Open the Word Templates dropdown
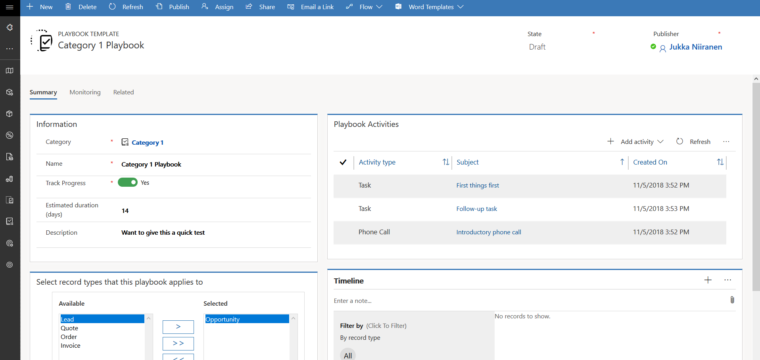This screenshot has width=760, height=360. [429, 7]
